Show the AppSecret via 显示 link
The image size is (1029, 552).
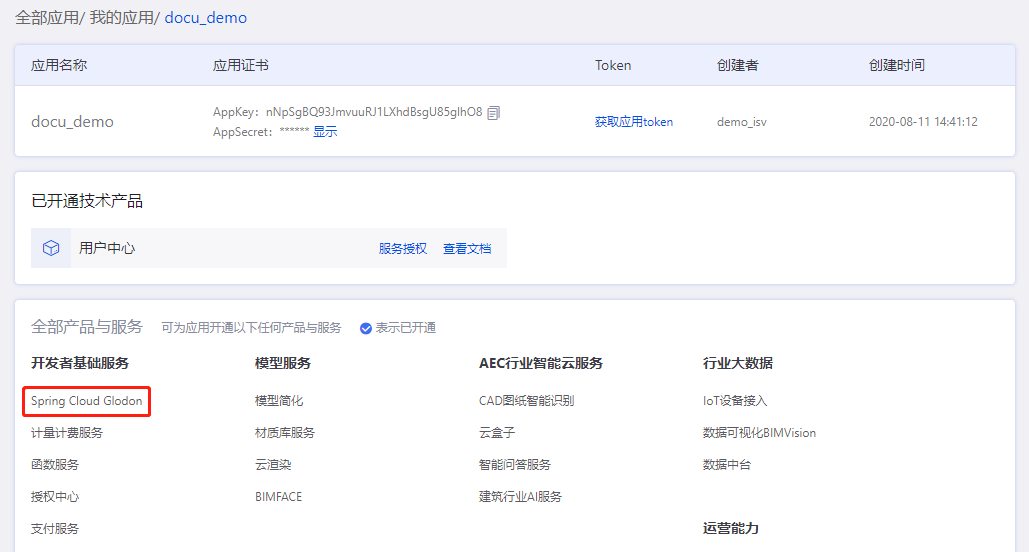325,132
